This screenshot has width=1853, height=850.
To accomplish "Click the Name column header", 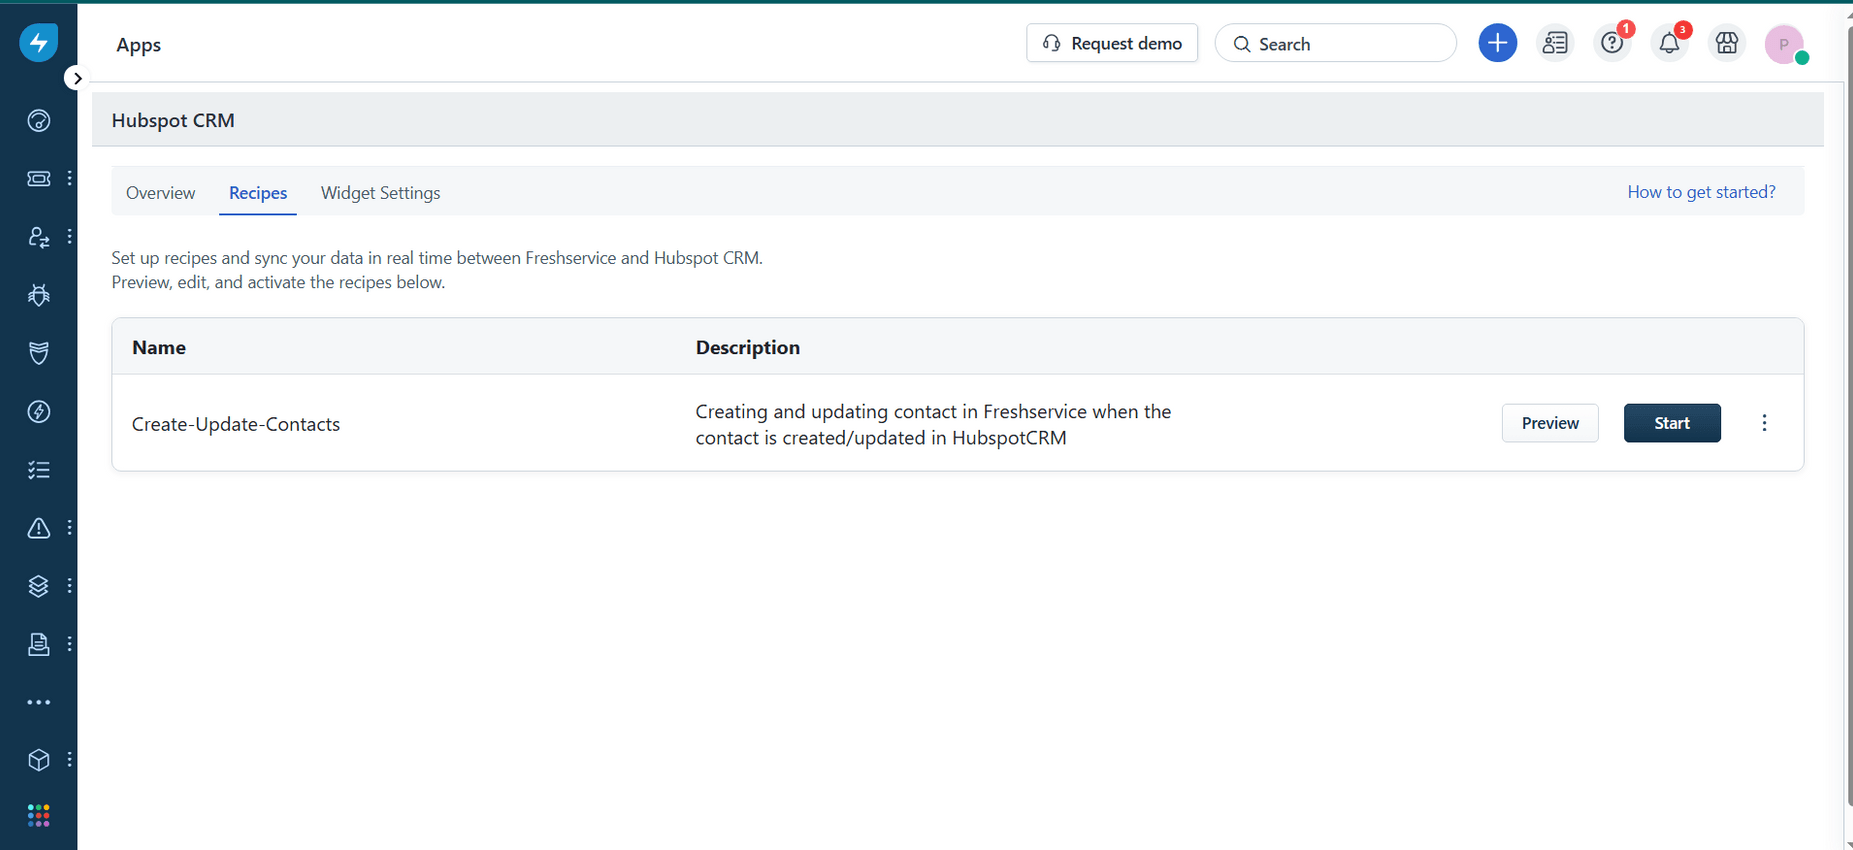I will [x=159, y=347].
